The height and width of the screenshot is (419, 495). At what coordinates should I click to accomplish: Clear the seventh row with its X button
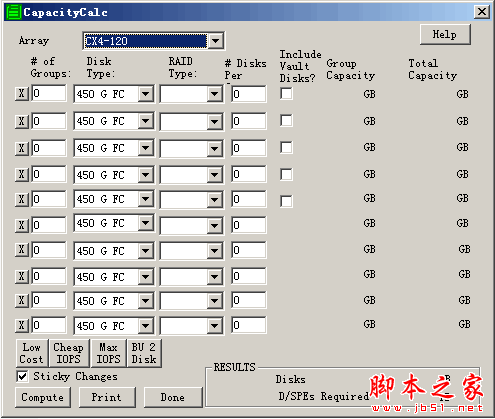coord(22,250)
